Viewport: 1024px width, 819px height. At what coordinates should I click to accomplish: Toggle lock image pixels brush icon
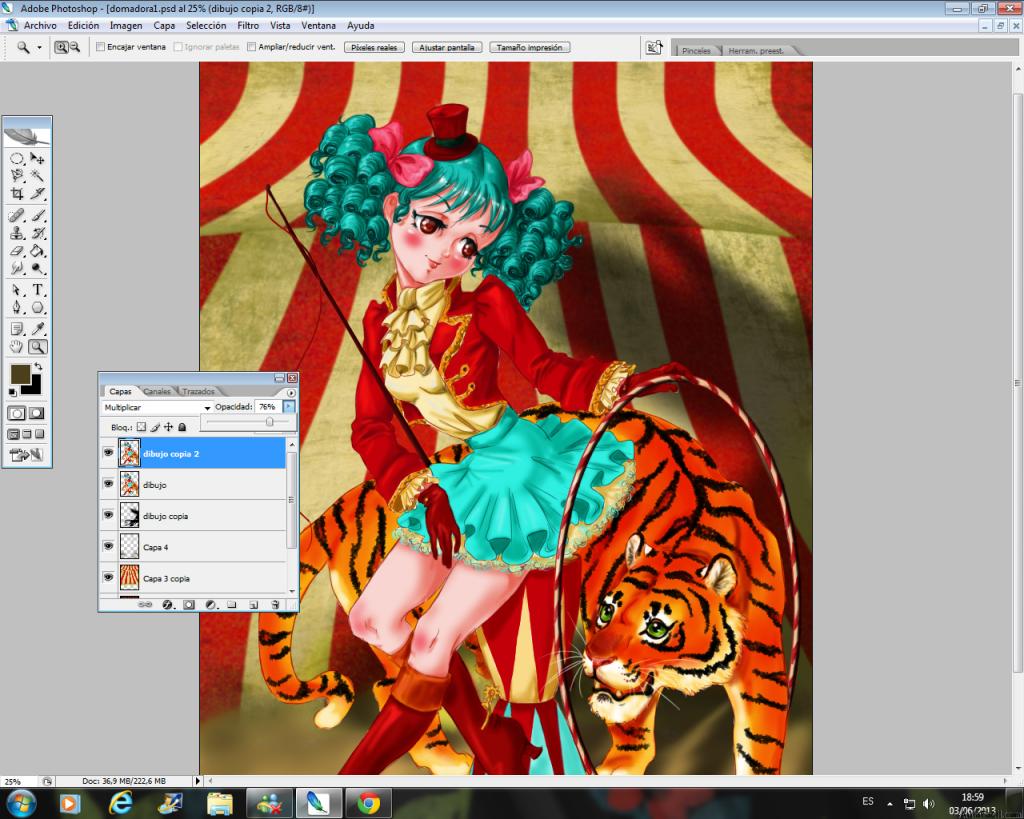pyautogui.click(x=155, y=427)
